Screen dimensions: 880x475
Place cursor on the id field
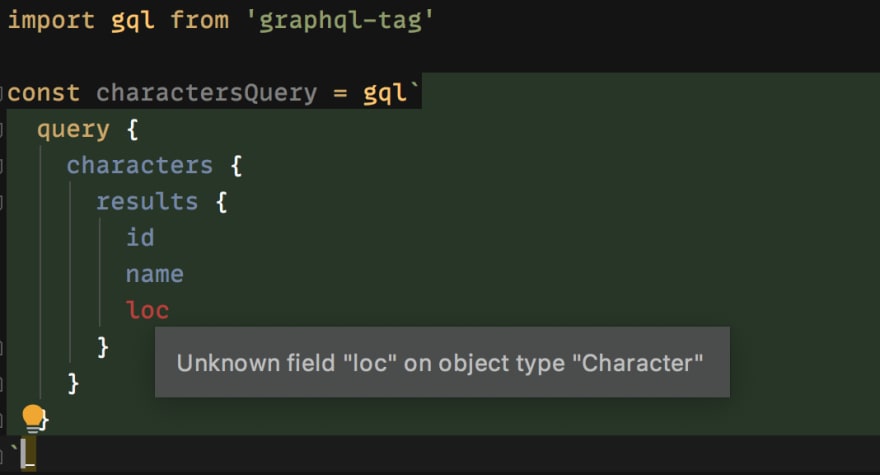pos(140,238)
